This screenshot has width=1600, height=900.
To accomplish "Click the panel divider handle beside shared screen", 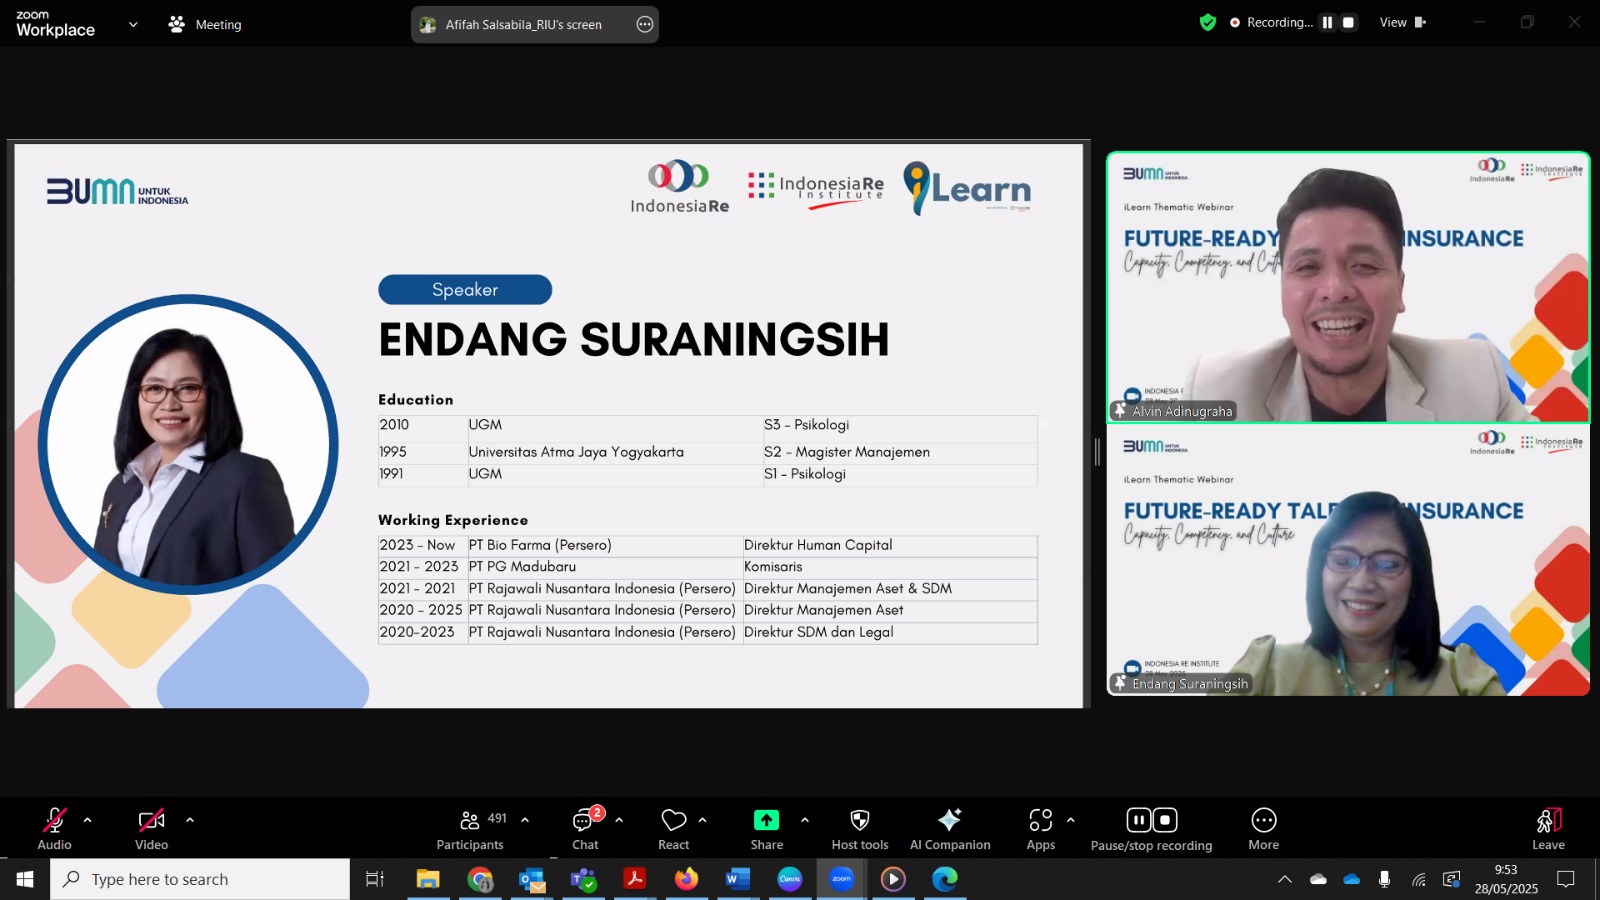I will (1097, 452).
